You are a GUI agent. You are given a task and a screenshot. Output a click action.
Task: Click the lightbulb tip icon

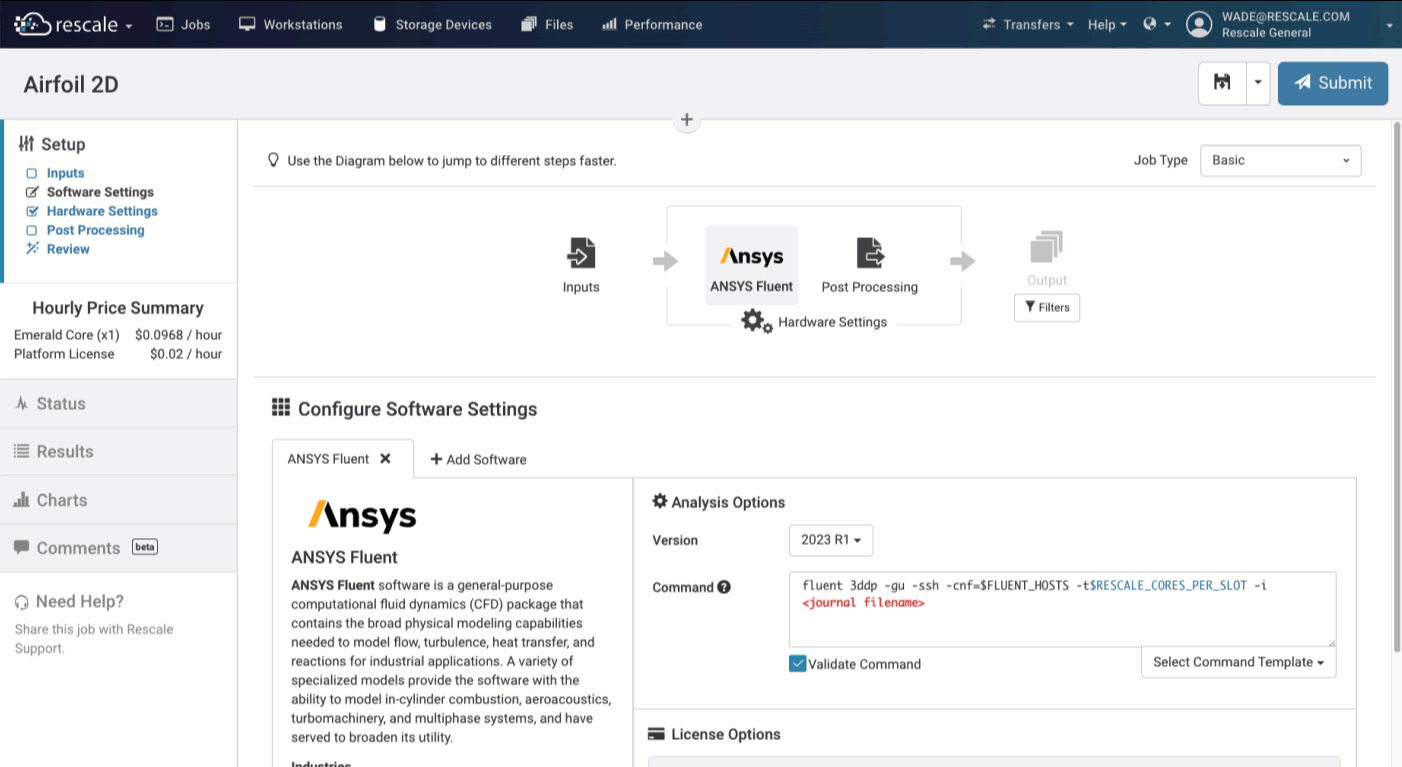[x=273, y=160]
